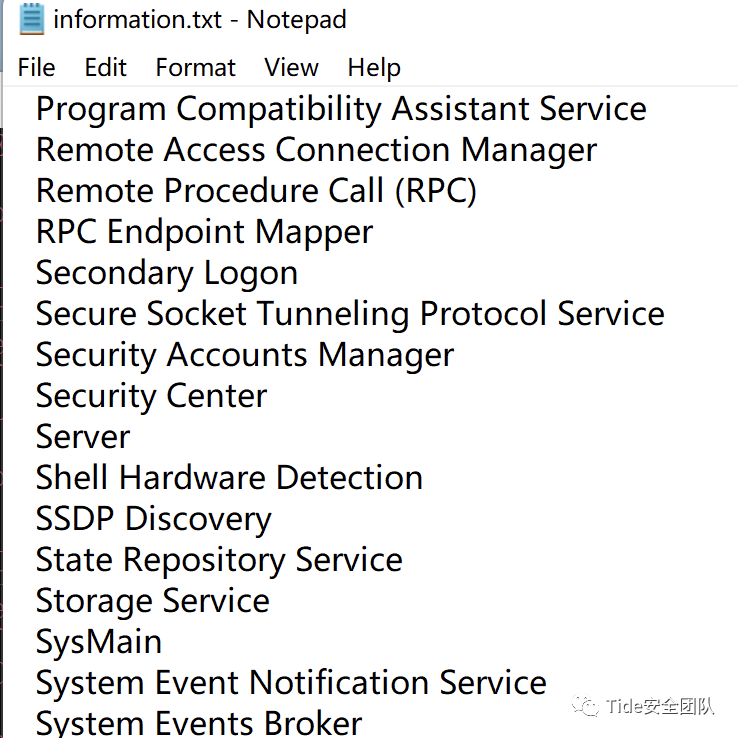The height and width of the screenshot is (738, 738).
Task: Click the Remote Procedure Call (RPC) line
Action: pos(256,191)
